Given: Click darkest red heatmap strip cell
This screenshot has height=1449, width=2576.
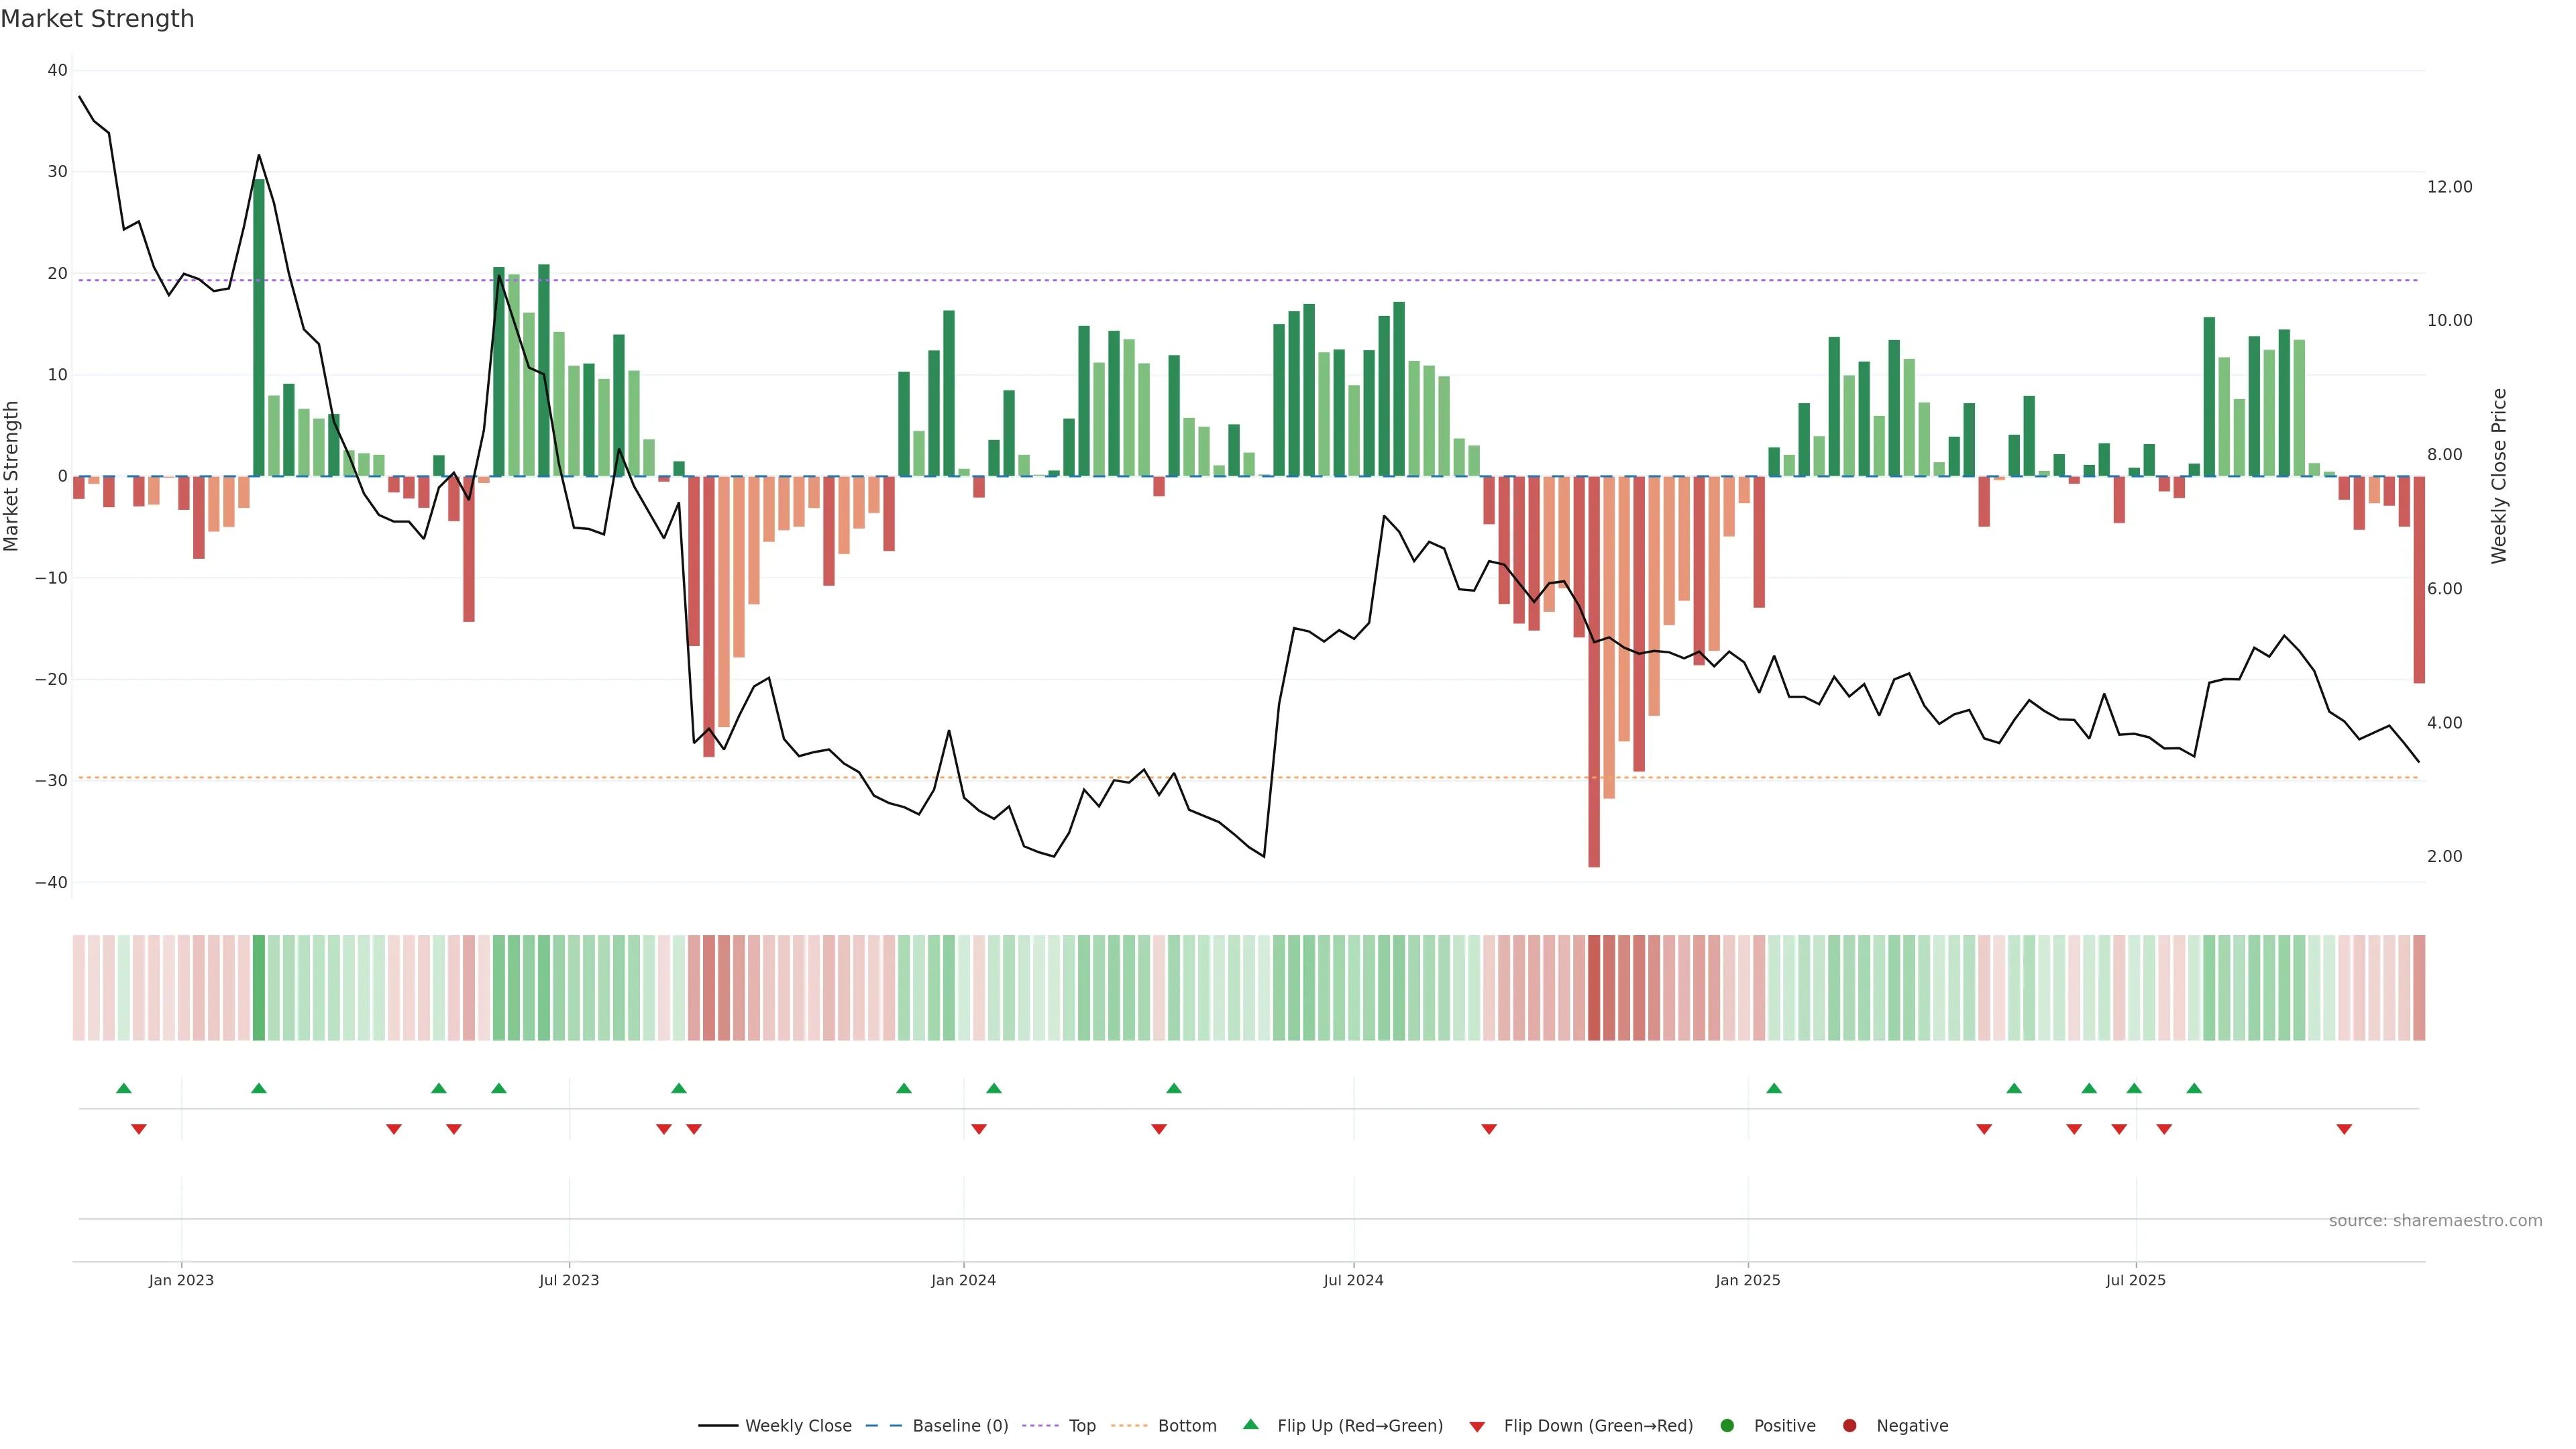Looking at the screenshot, I should coord(1594,987).
